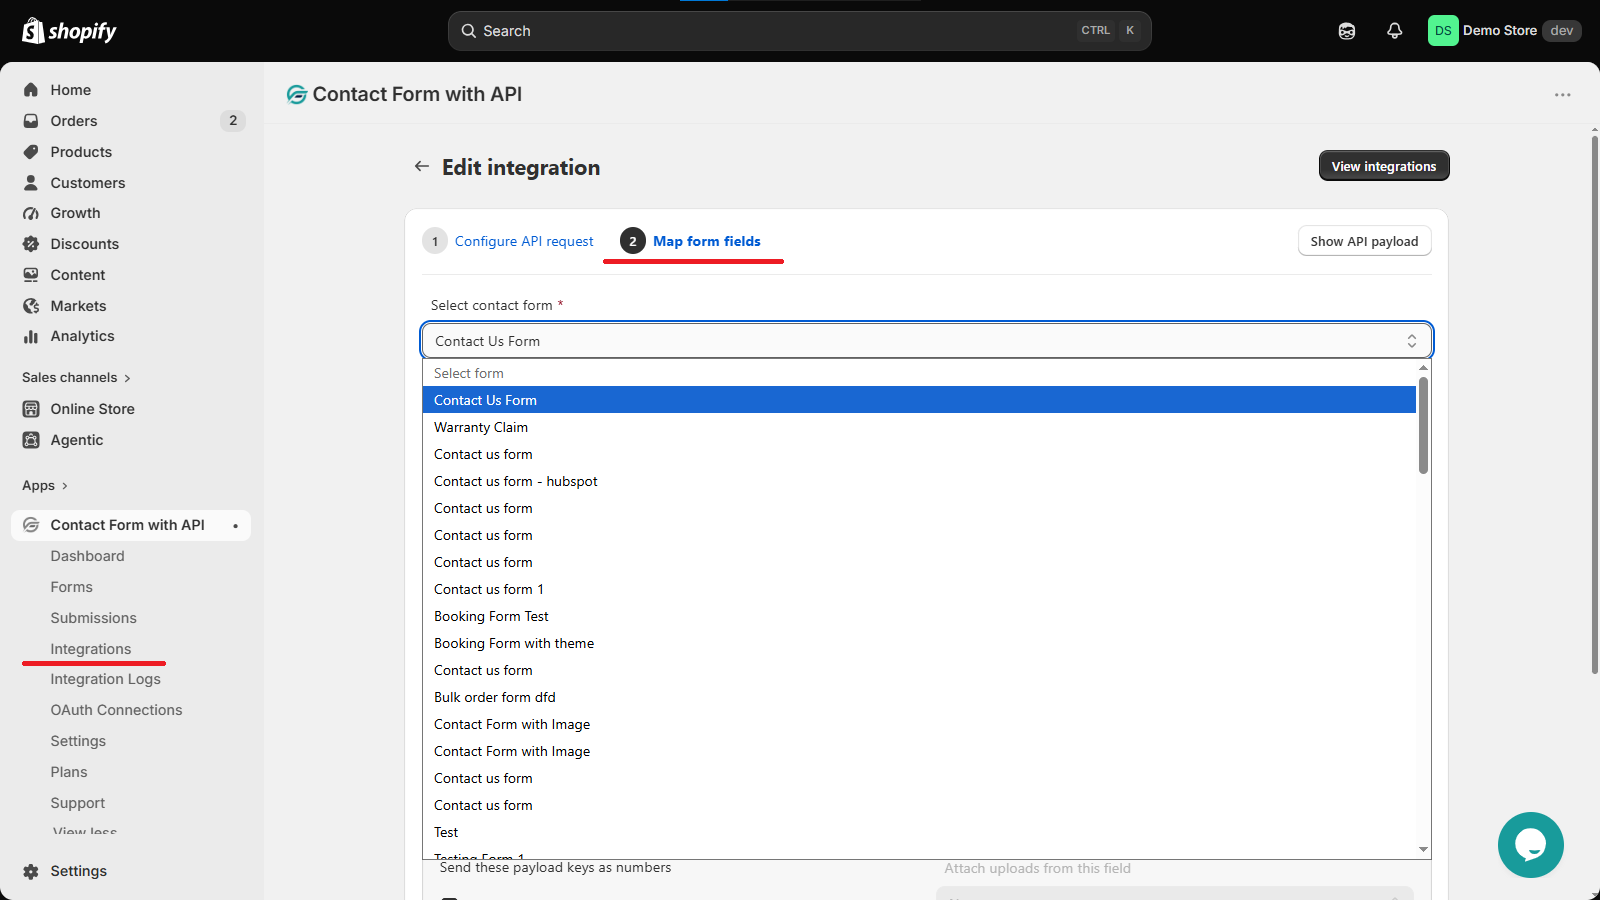Select Contact us form - hubspot option
The height and width of the screenshot is (900, 1600).
(919, 481)
